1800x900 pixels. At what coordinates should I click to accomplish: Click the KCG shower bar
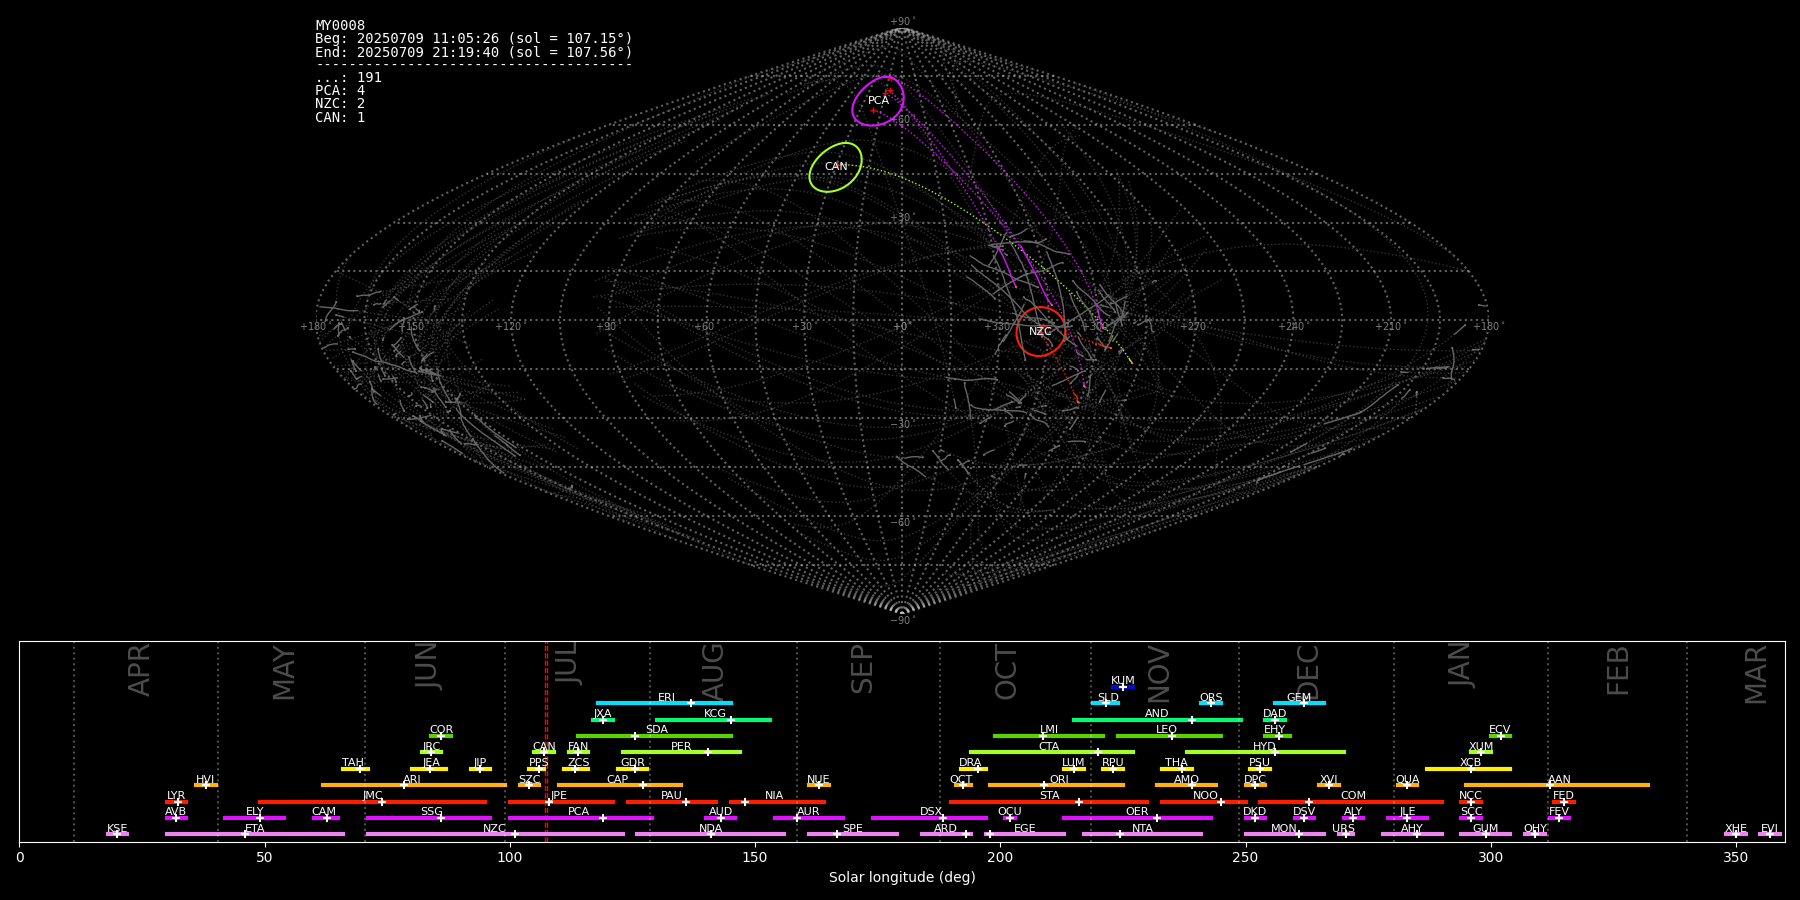(x=713, y=720)
